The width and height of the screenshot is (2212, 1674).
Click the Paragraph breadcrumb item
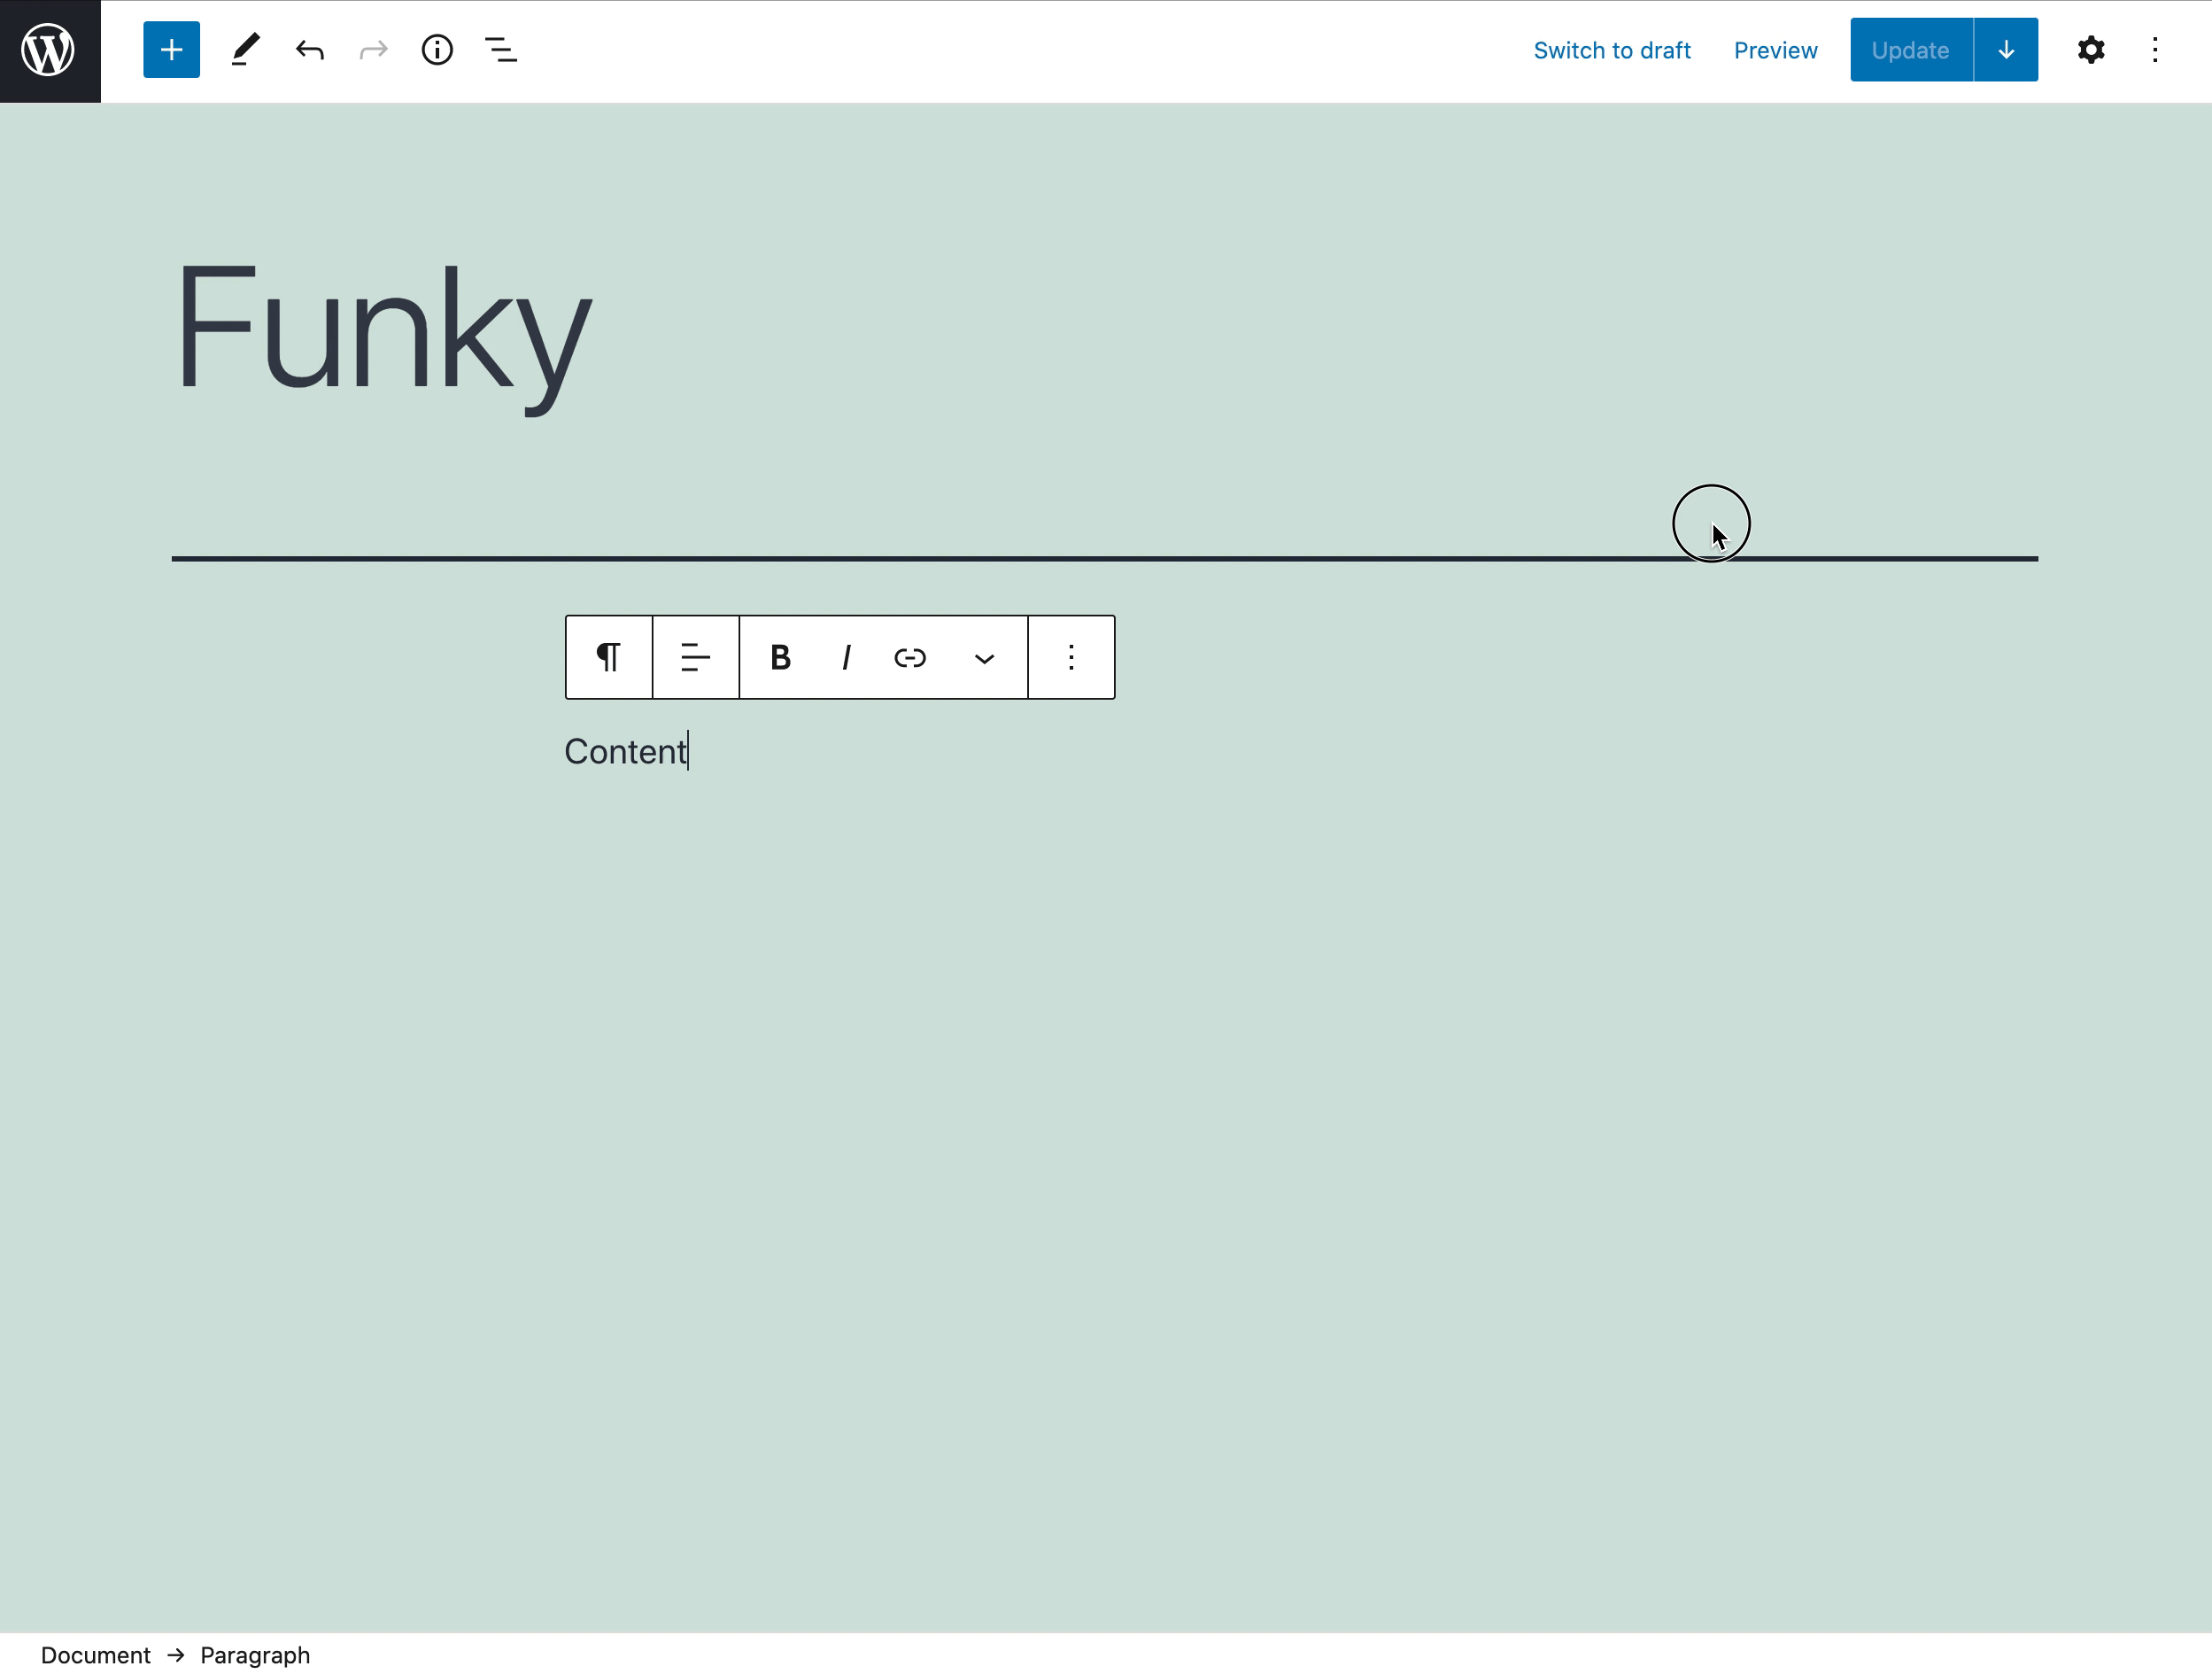click(x=255, y=1655)
